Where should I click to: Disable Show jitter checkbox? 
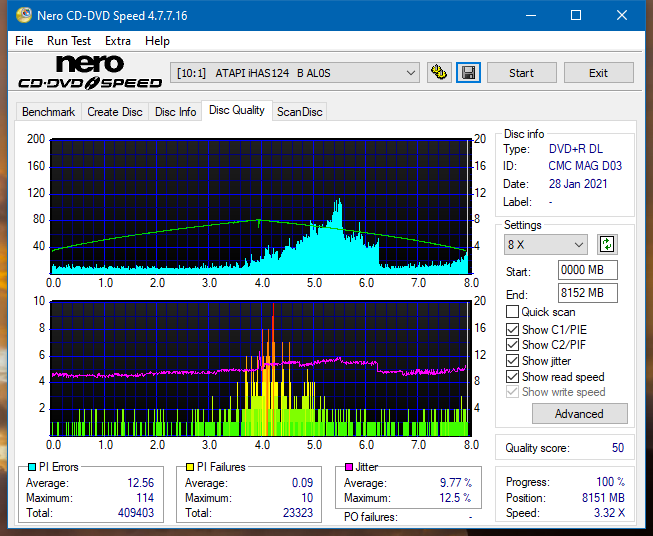pos(512,361)
